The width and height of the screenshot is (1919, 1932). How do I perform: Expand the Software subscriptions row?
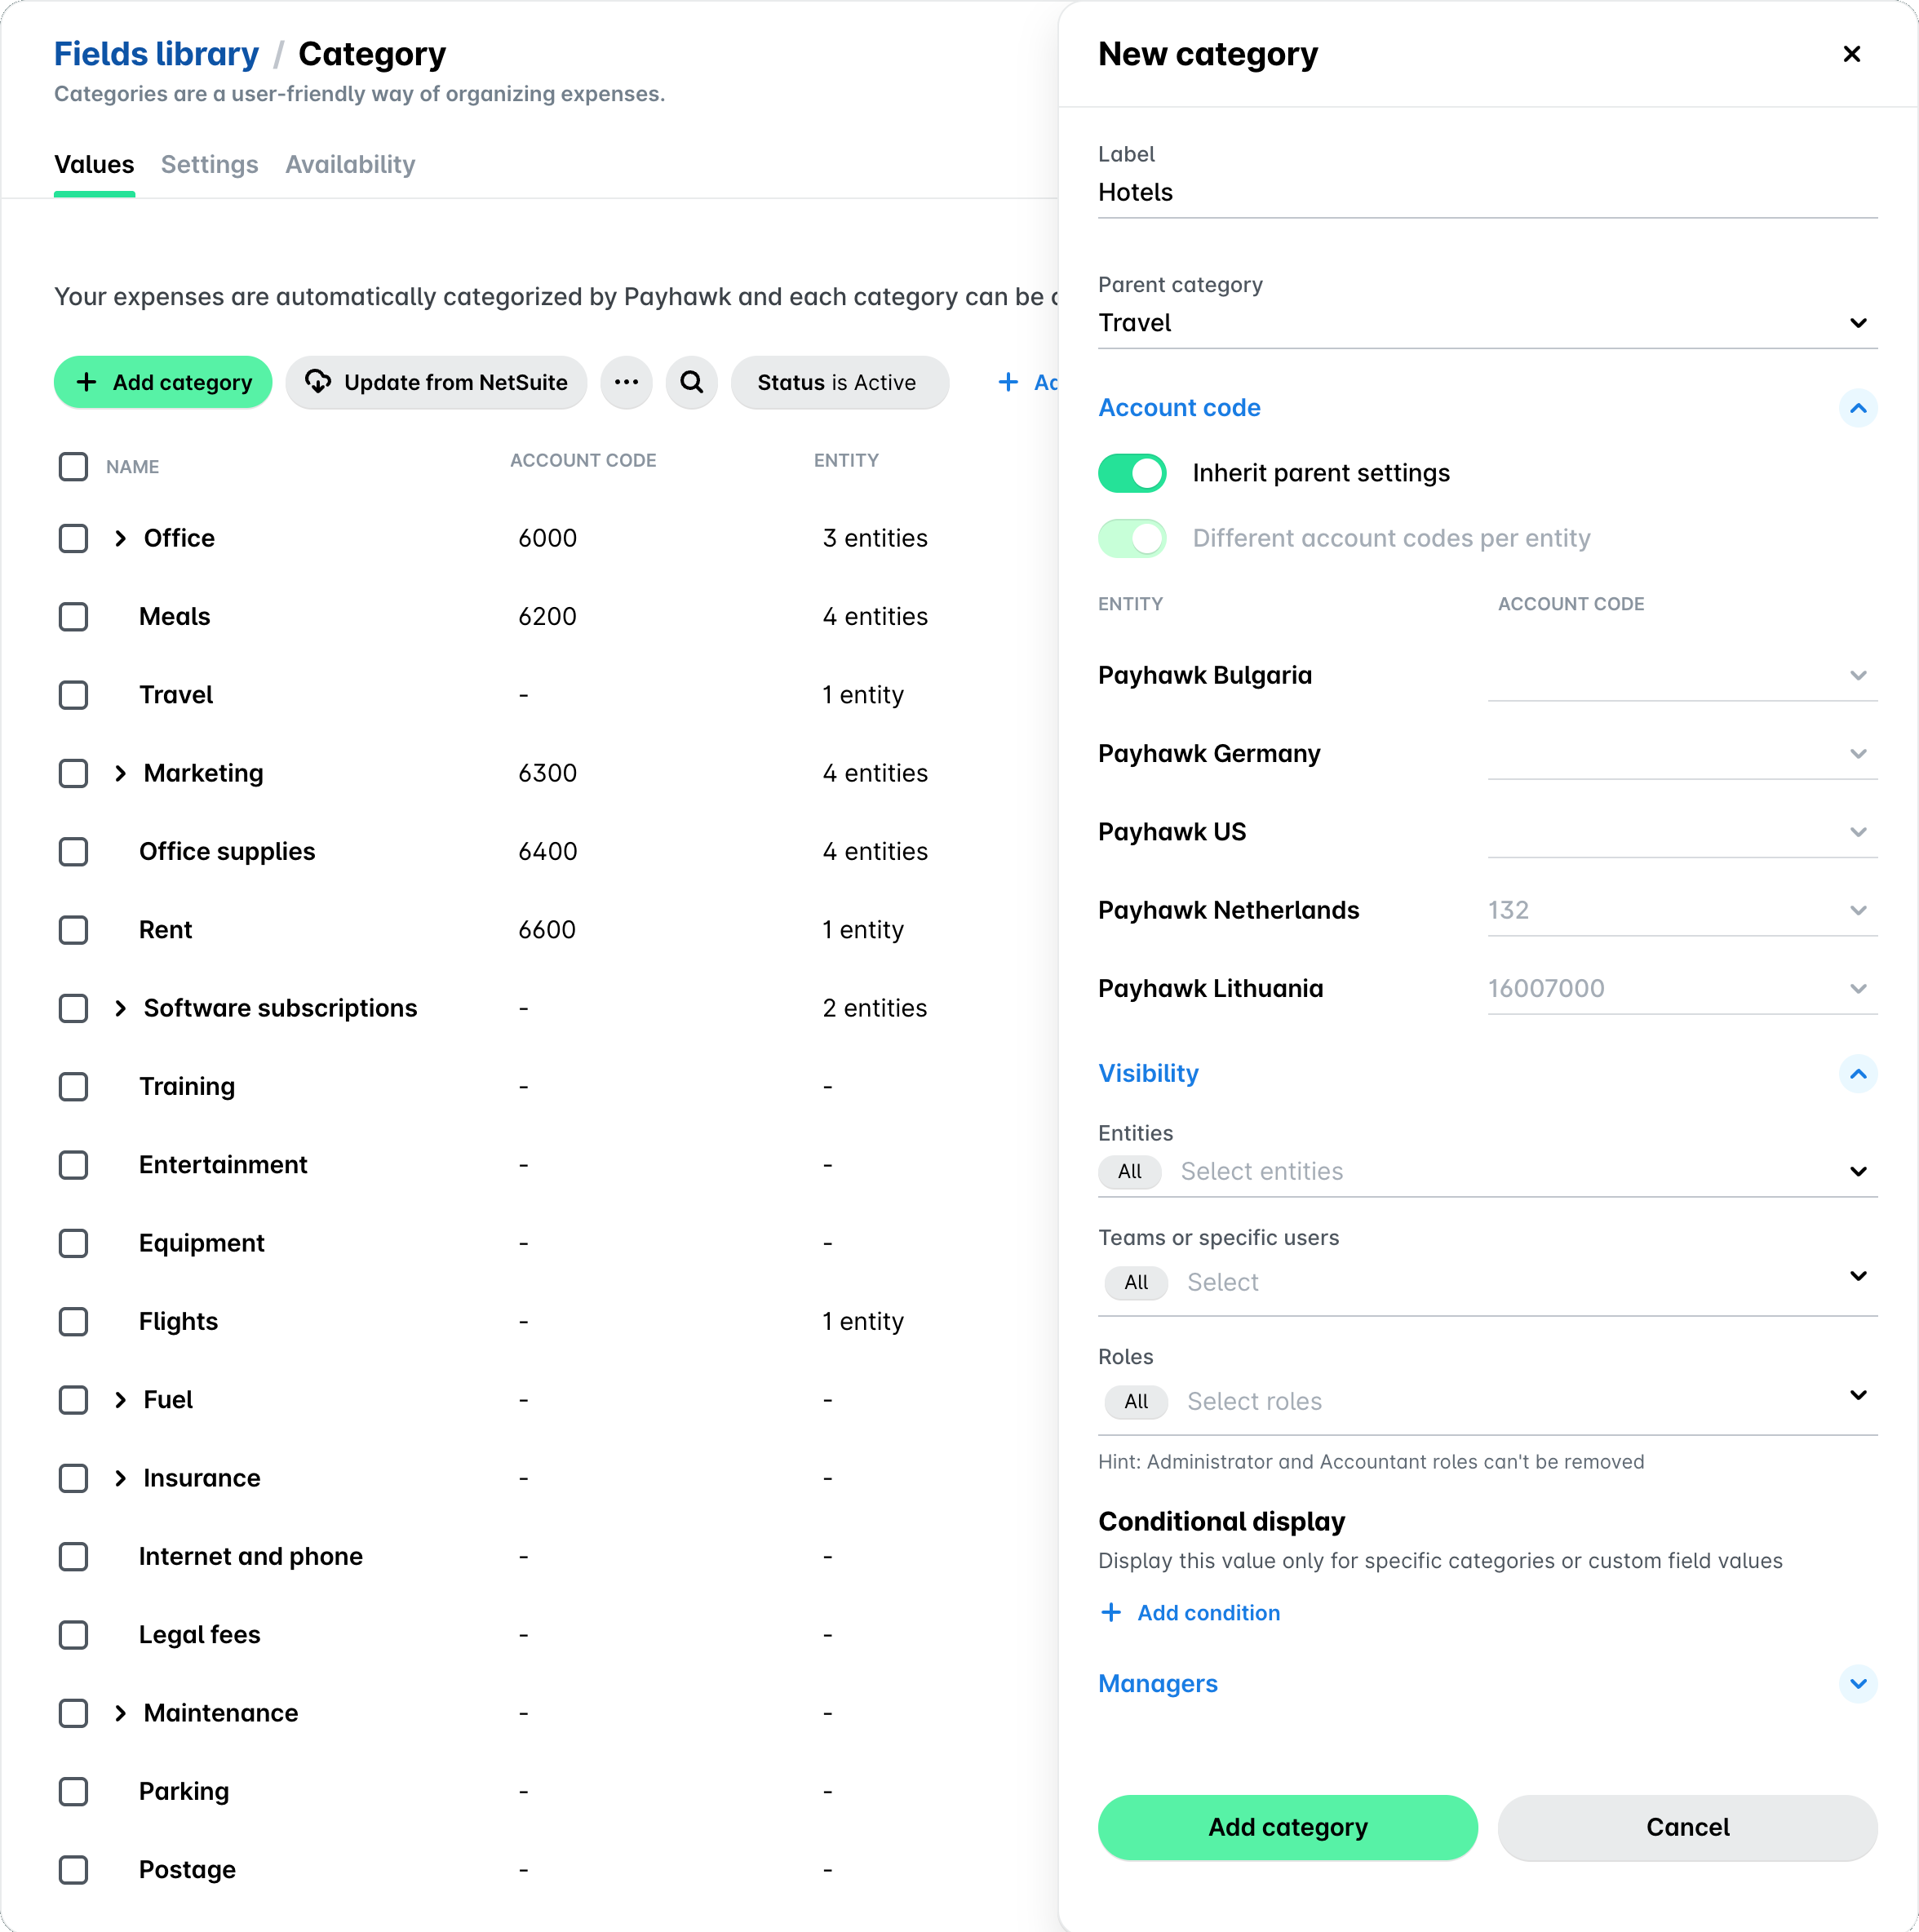coord(120,1008)
